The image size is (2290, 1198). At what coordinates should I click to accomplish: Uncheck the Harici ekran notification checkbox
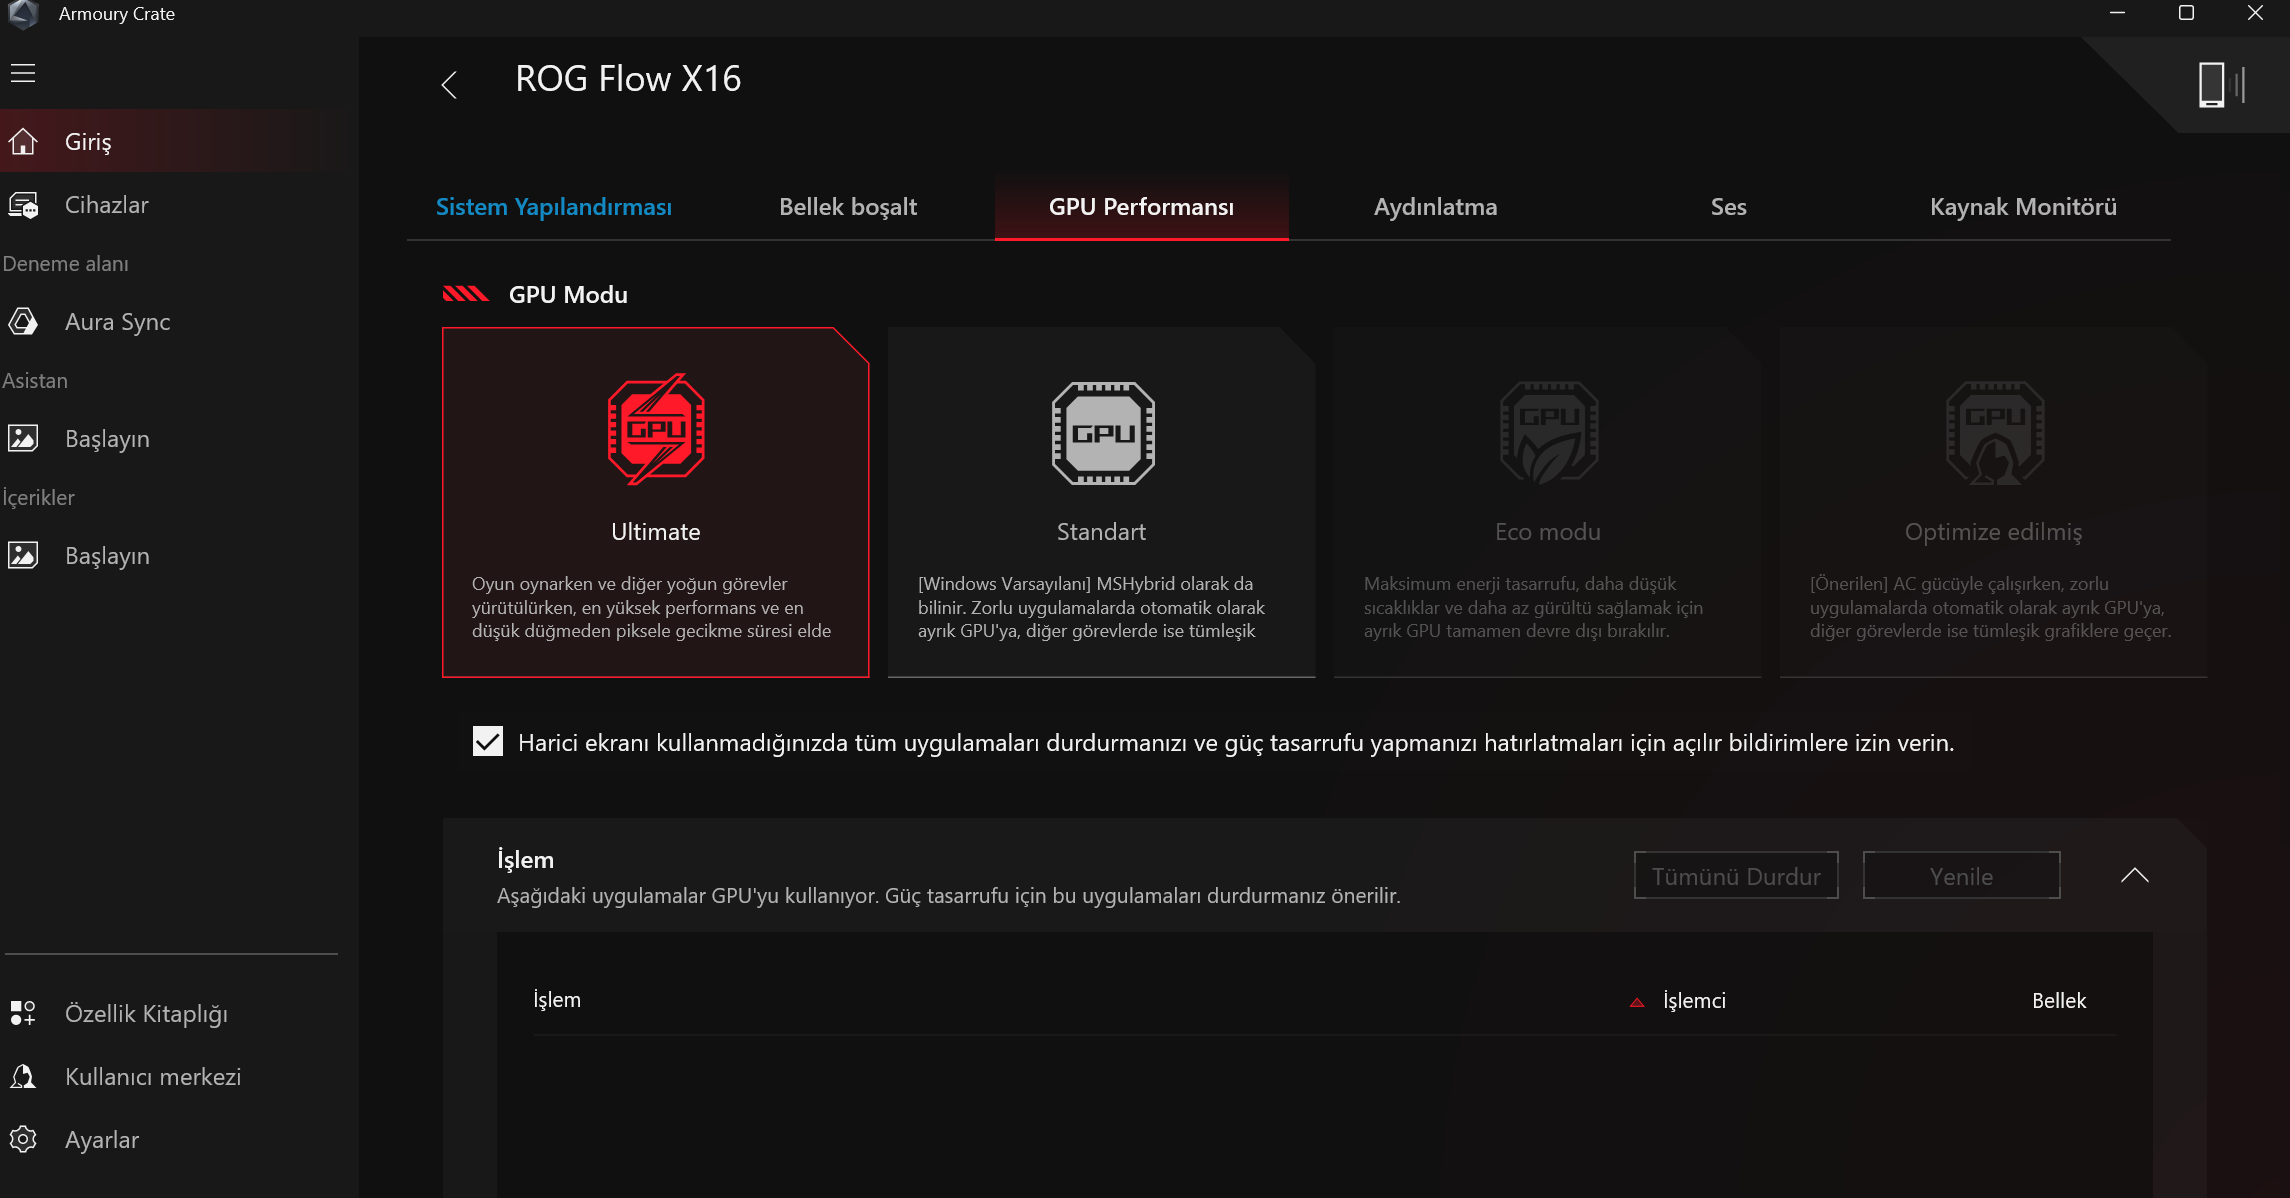(487, 742)
